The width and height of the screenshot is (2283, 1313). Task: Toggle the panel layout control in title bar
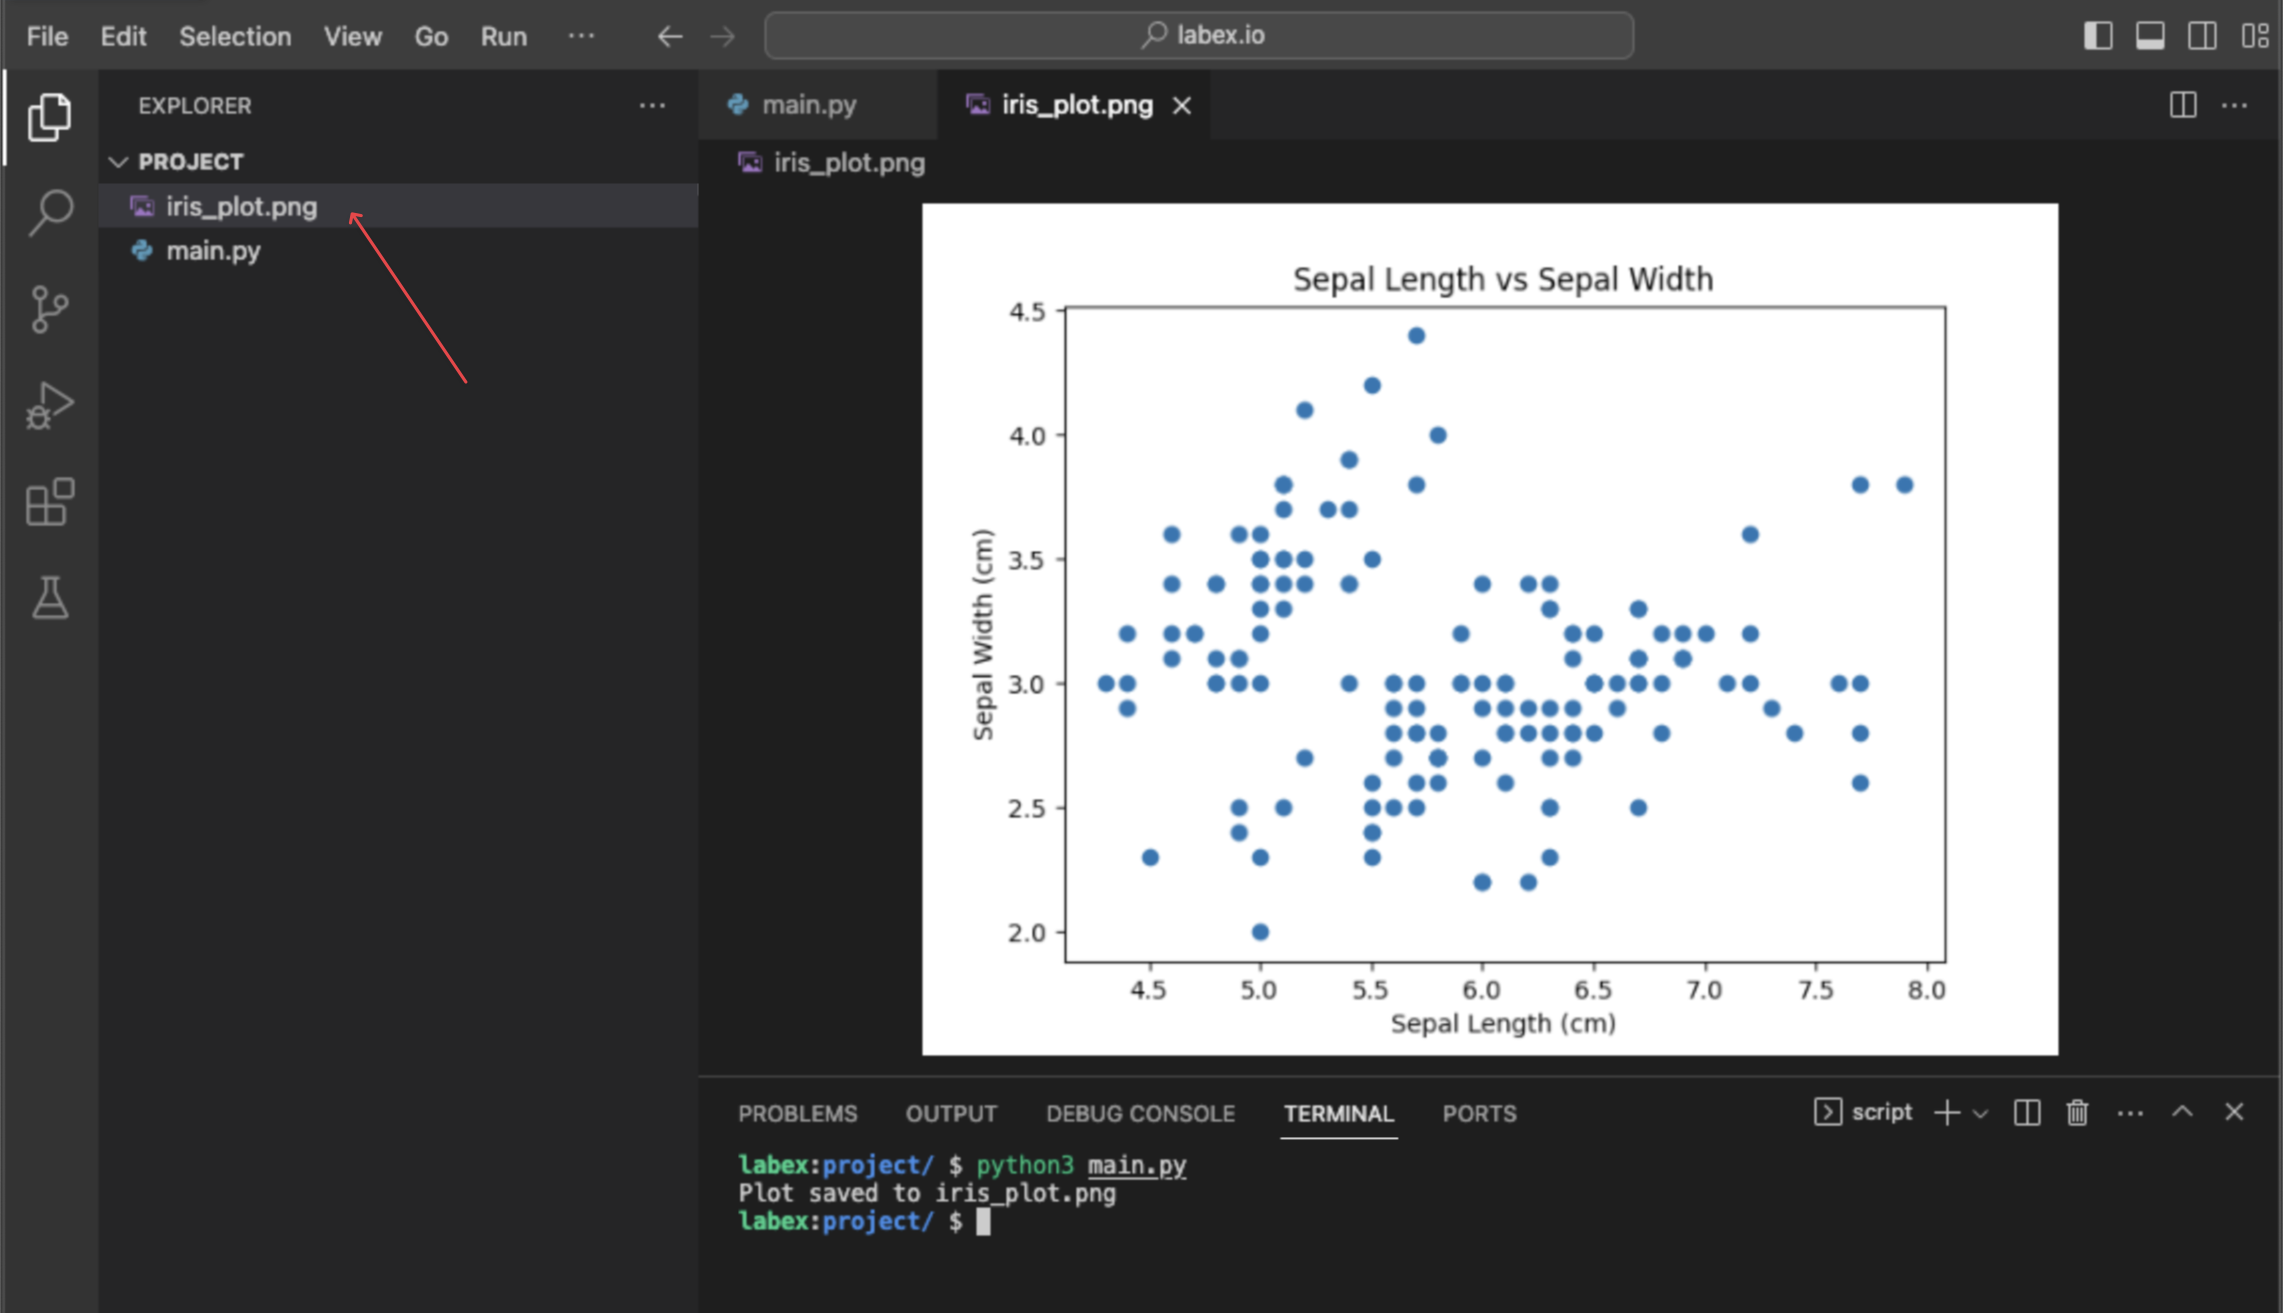[x=2149, y=35]
